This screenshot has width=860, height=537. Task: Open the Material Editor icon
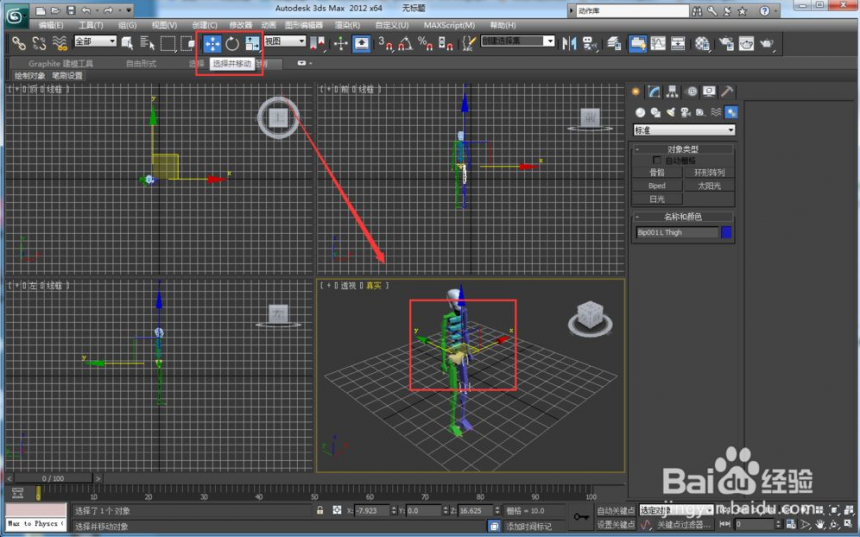[x=702, y=43]
